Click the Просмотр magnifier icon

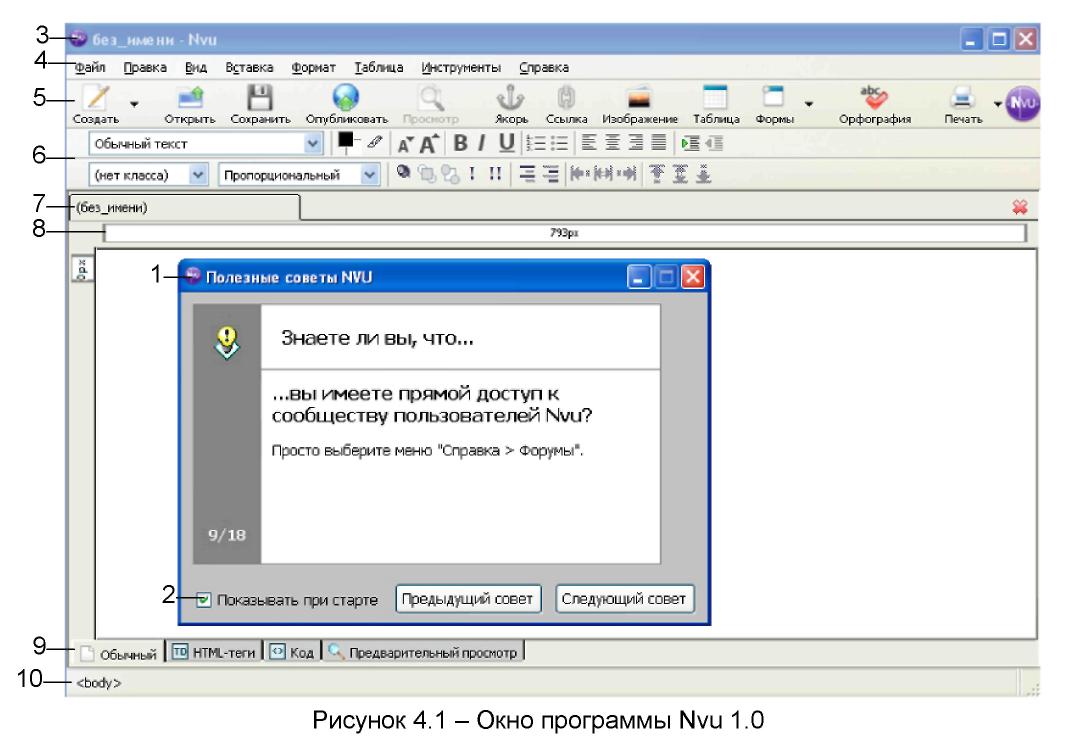click(x=431, y=98)
